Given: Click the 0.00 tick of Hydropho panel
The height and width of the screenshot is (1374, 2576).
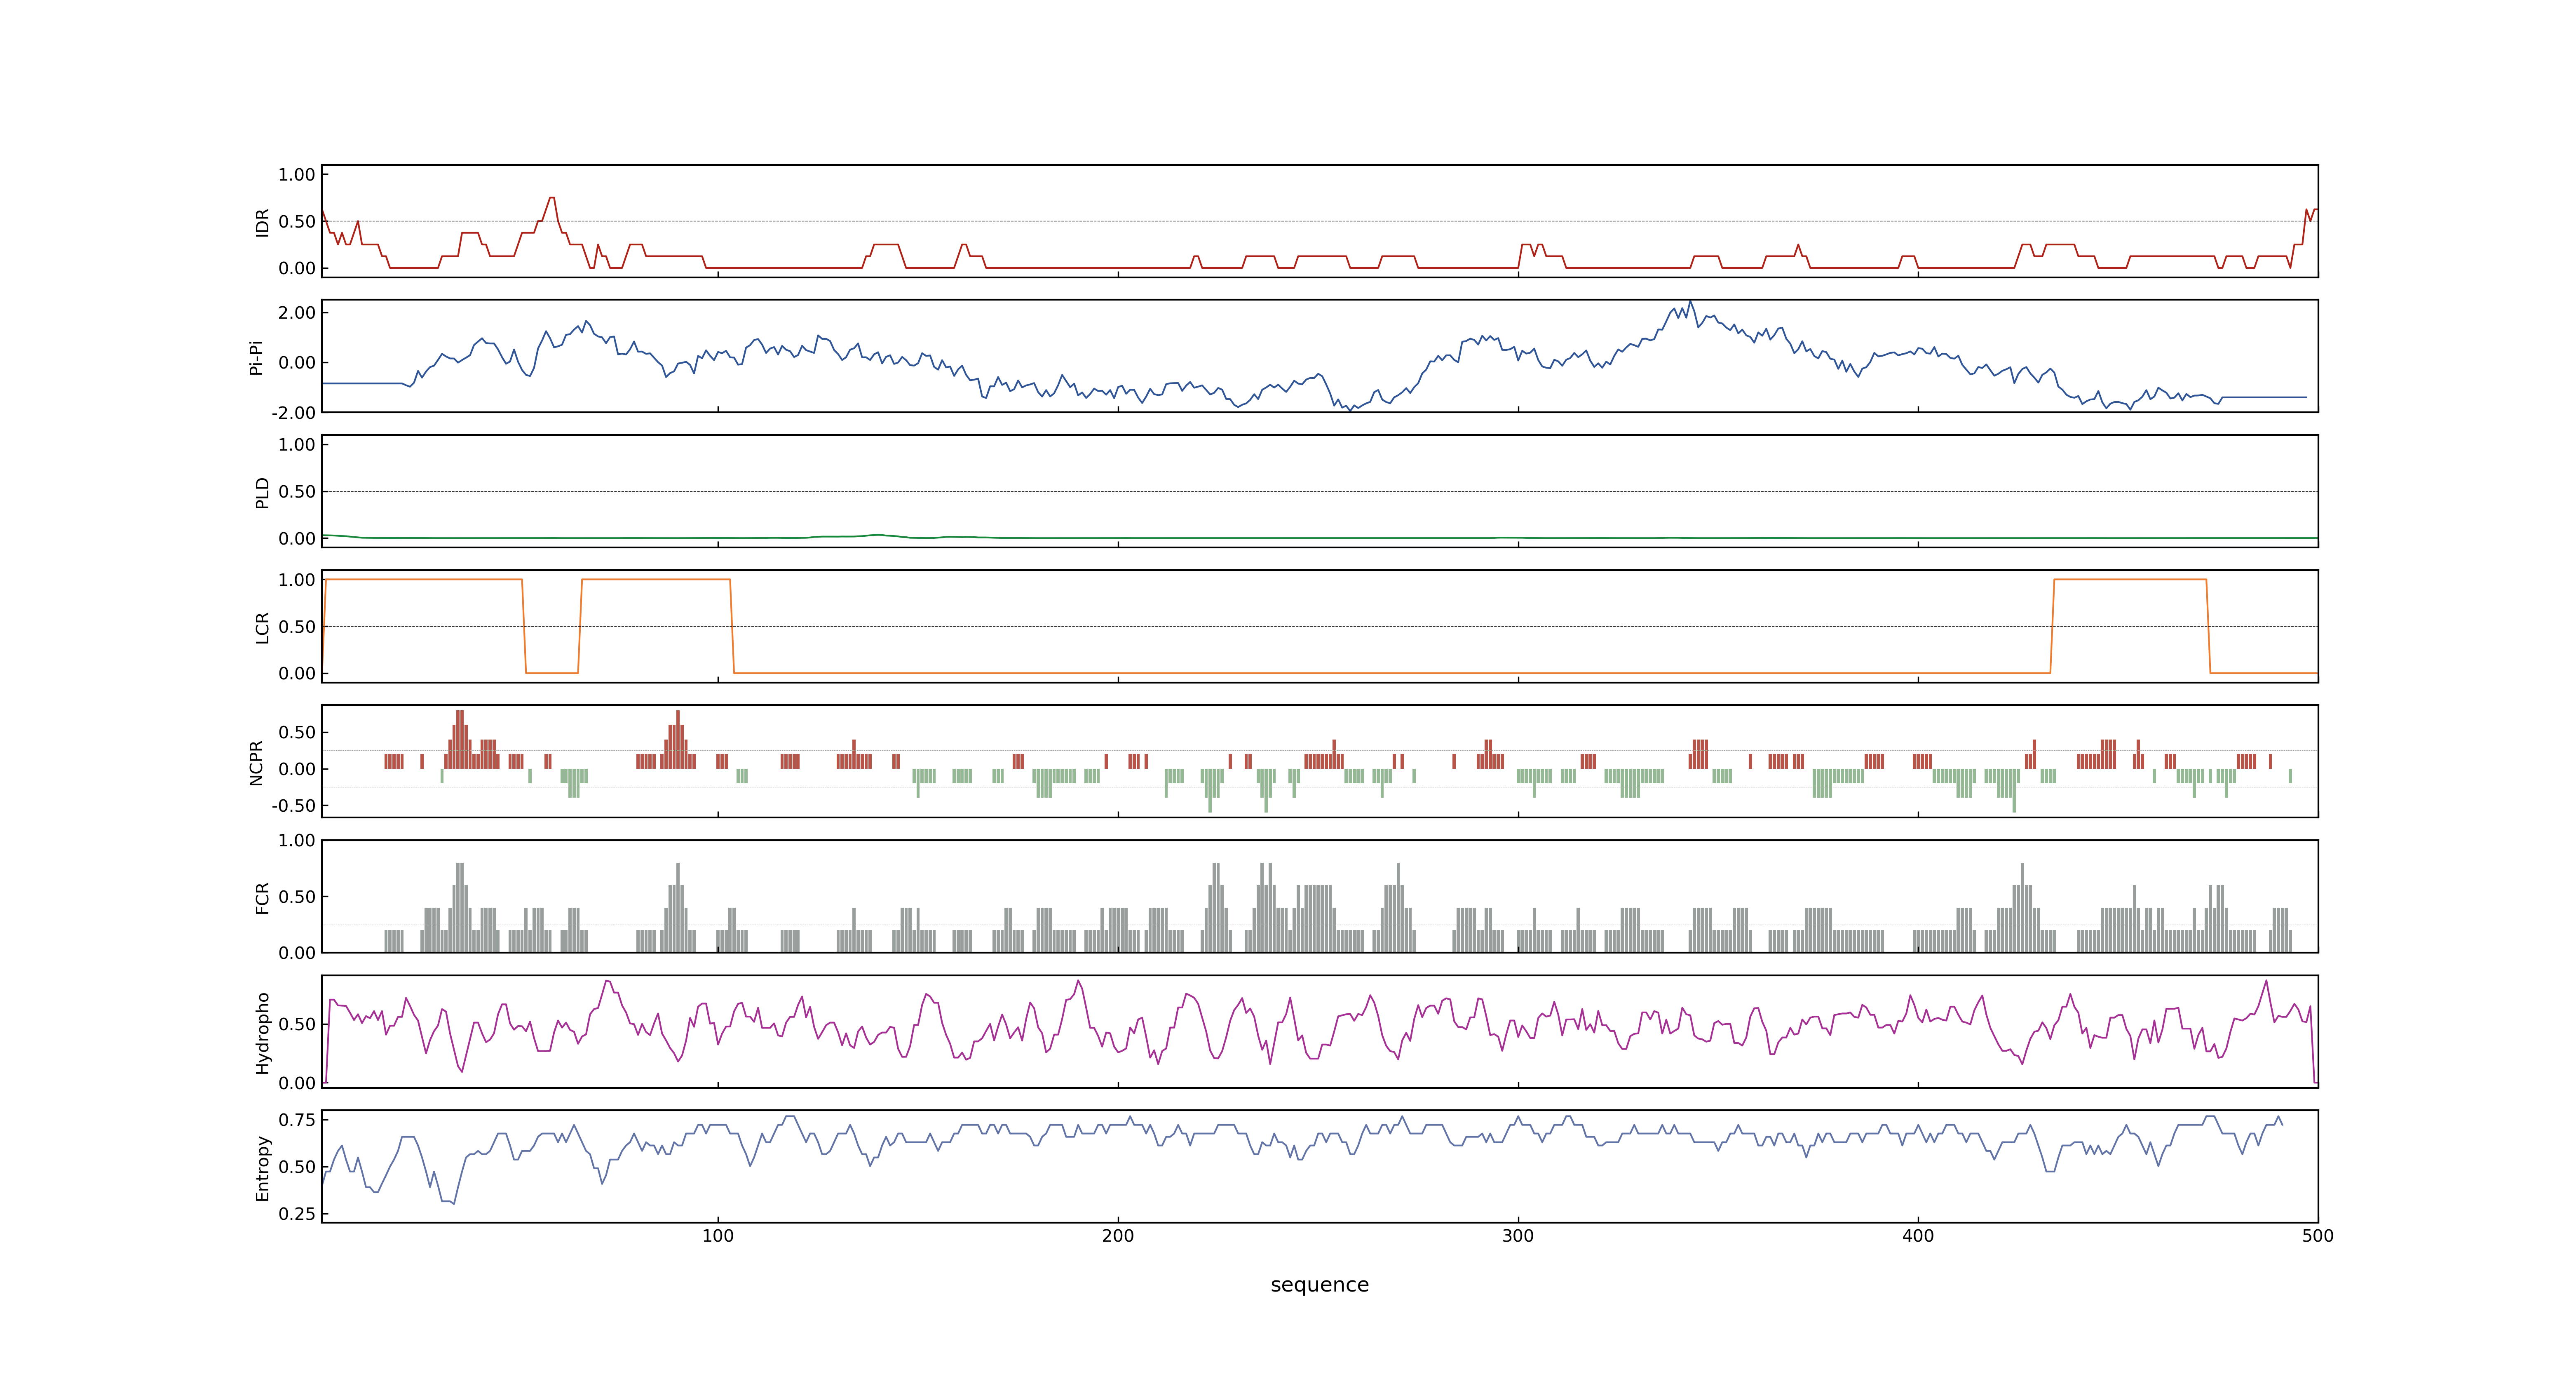Looking at the screenshot, I should coord(297,1083).
